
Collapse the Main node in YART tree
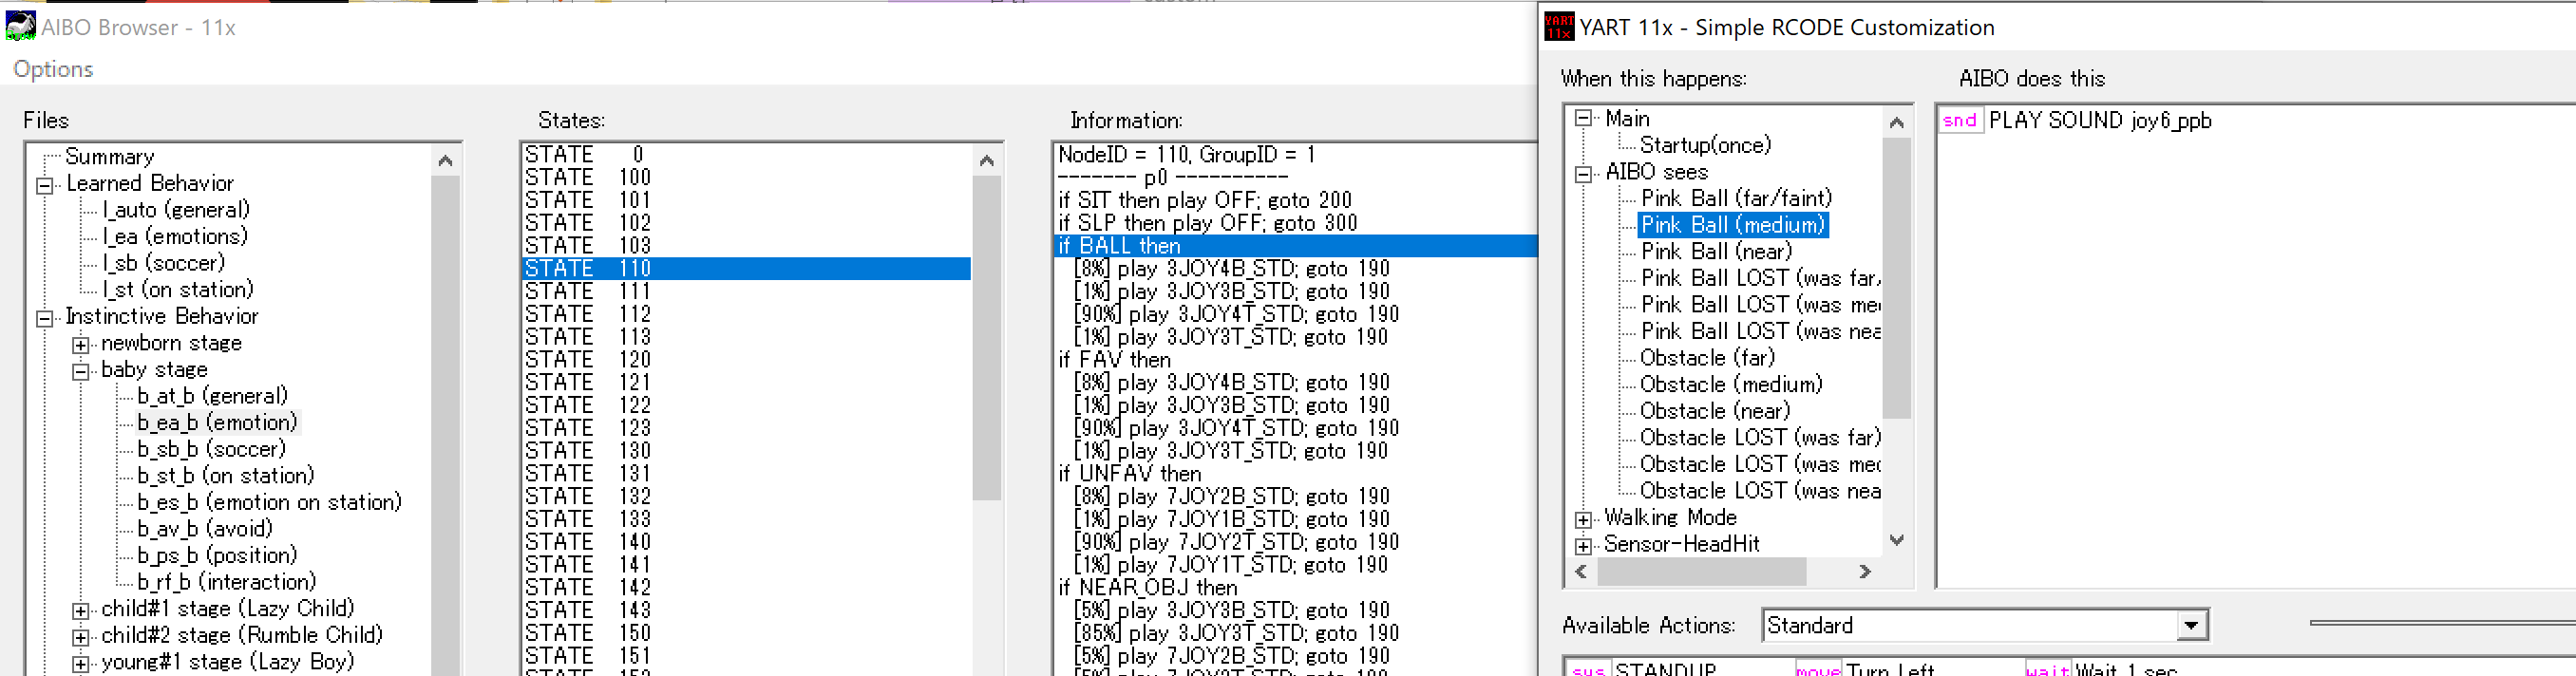point(1582,119)
